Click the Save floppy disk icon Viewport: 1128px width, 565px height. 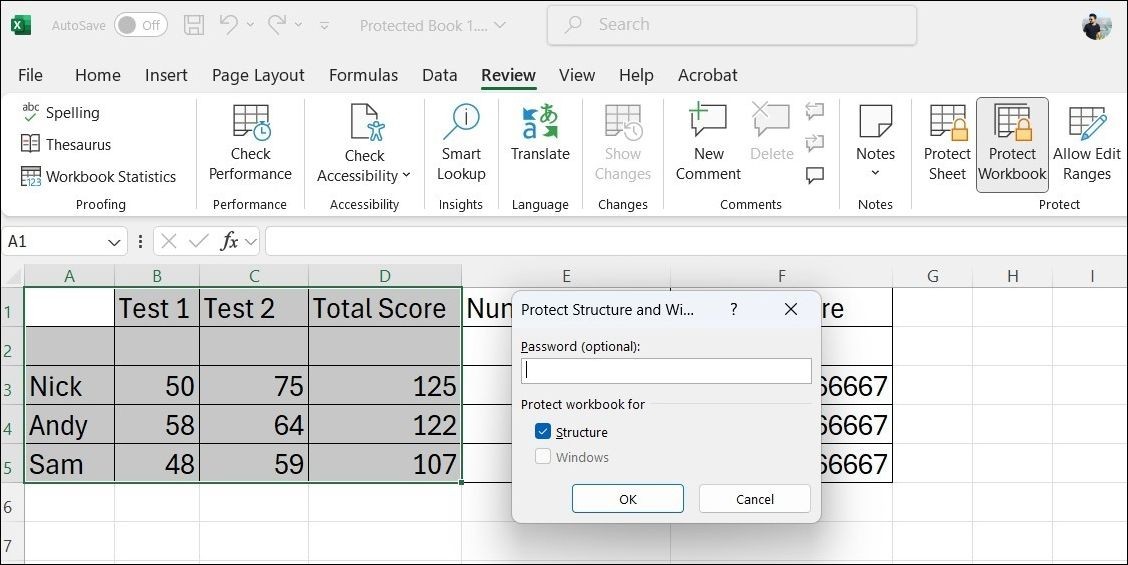[x=194, y=25]
